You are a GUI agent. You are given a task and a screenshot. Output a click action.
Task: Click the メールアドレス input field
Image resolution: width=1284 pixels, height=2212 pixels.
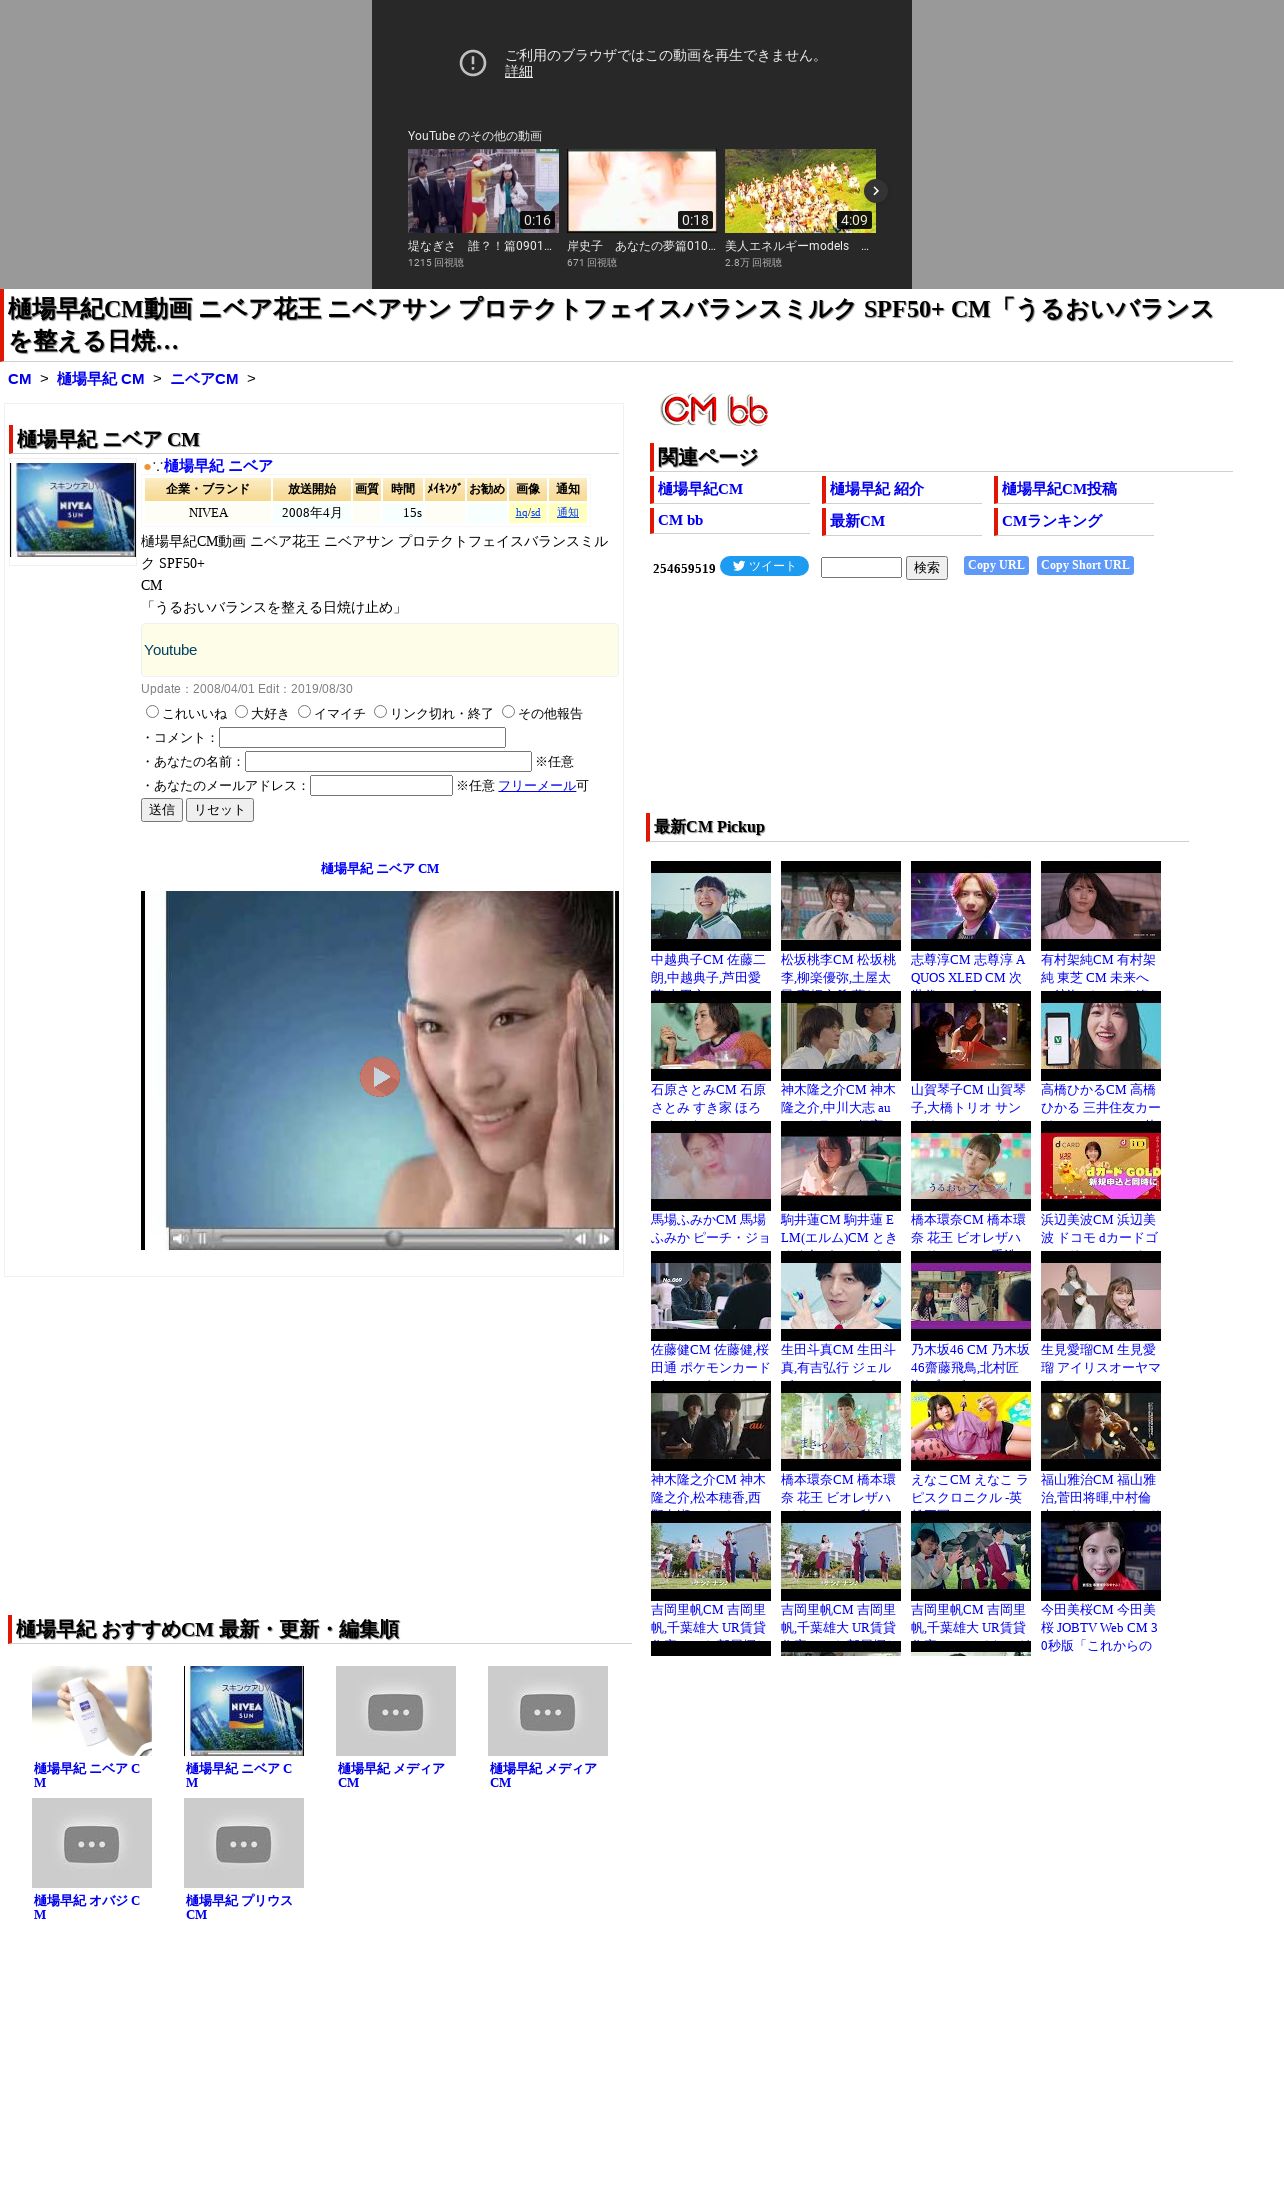[x=381, y=785]
